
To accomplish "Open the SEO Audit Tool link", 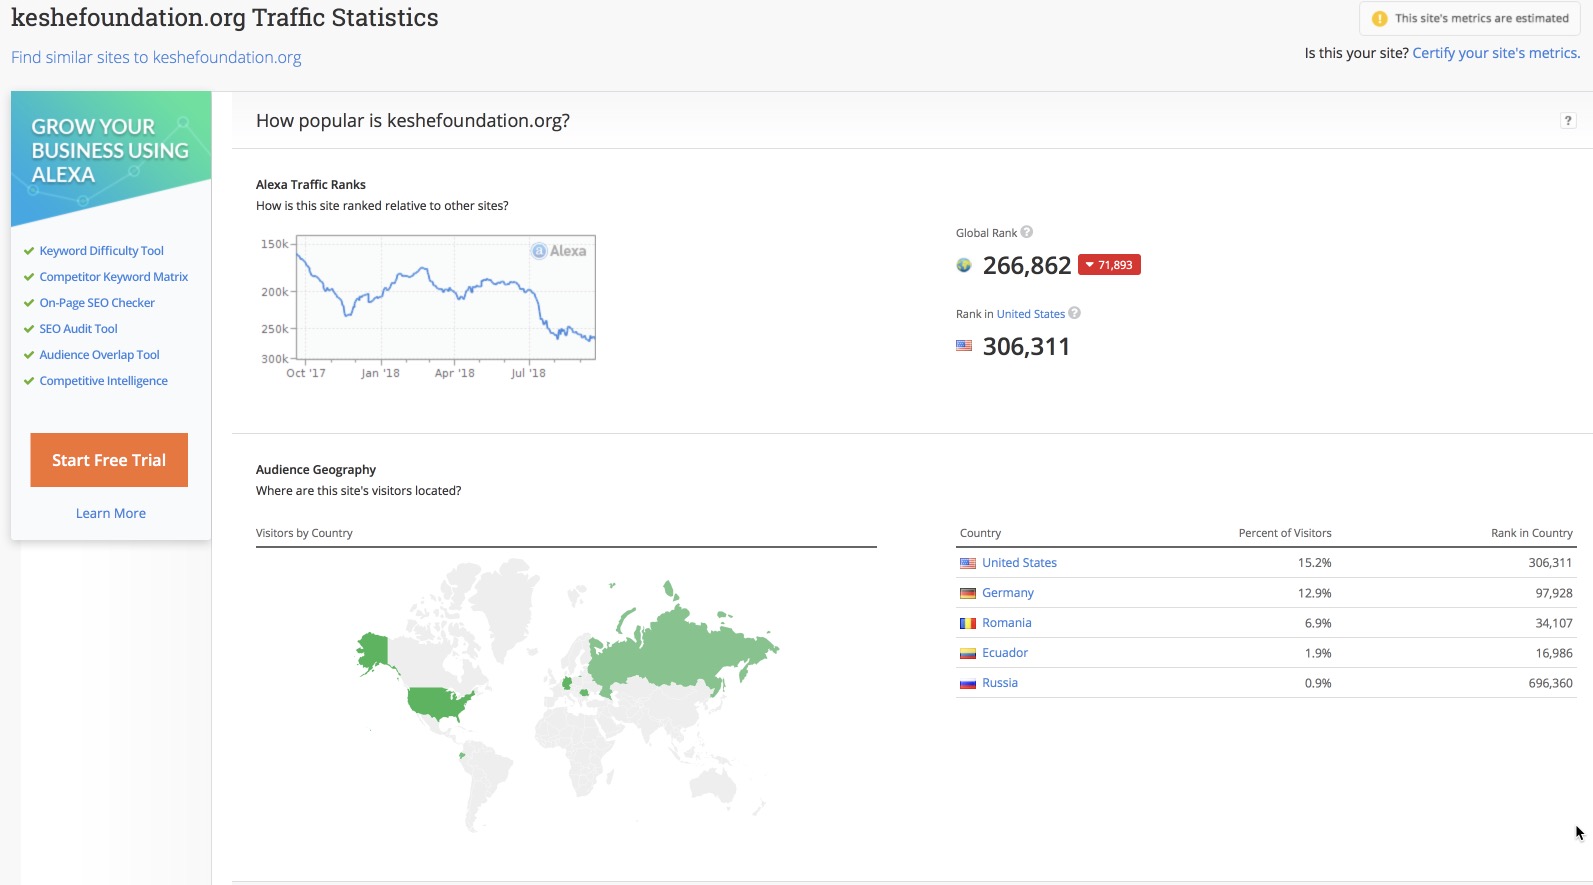I will 79,329.
